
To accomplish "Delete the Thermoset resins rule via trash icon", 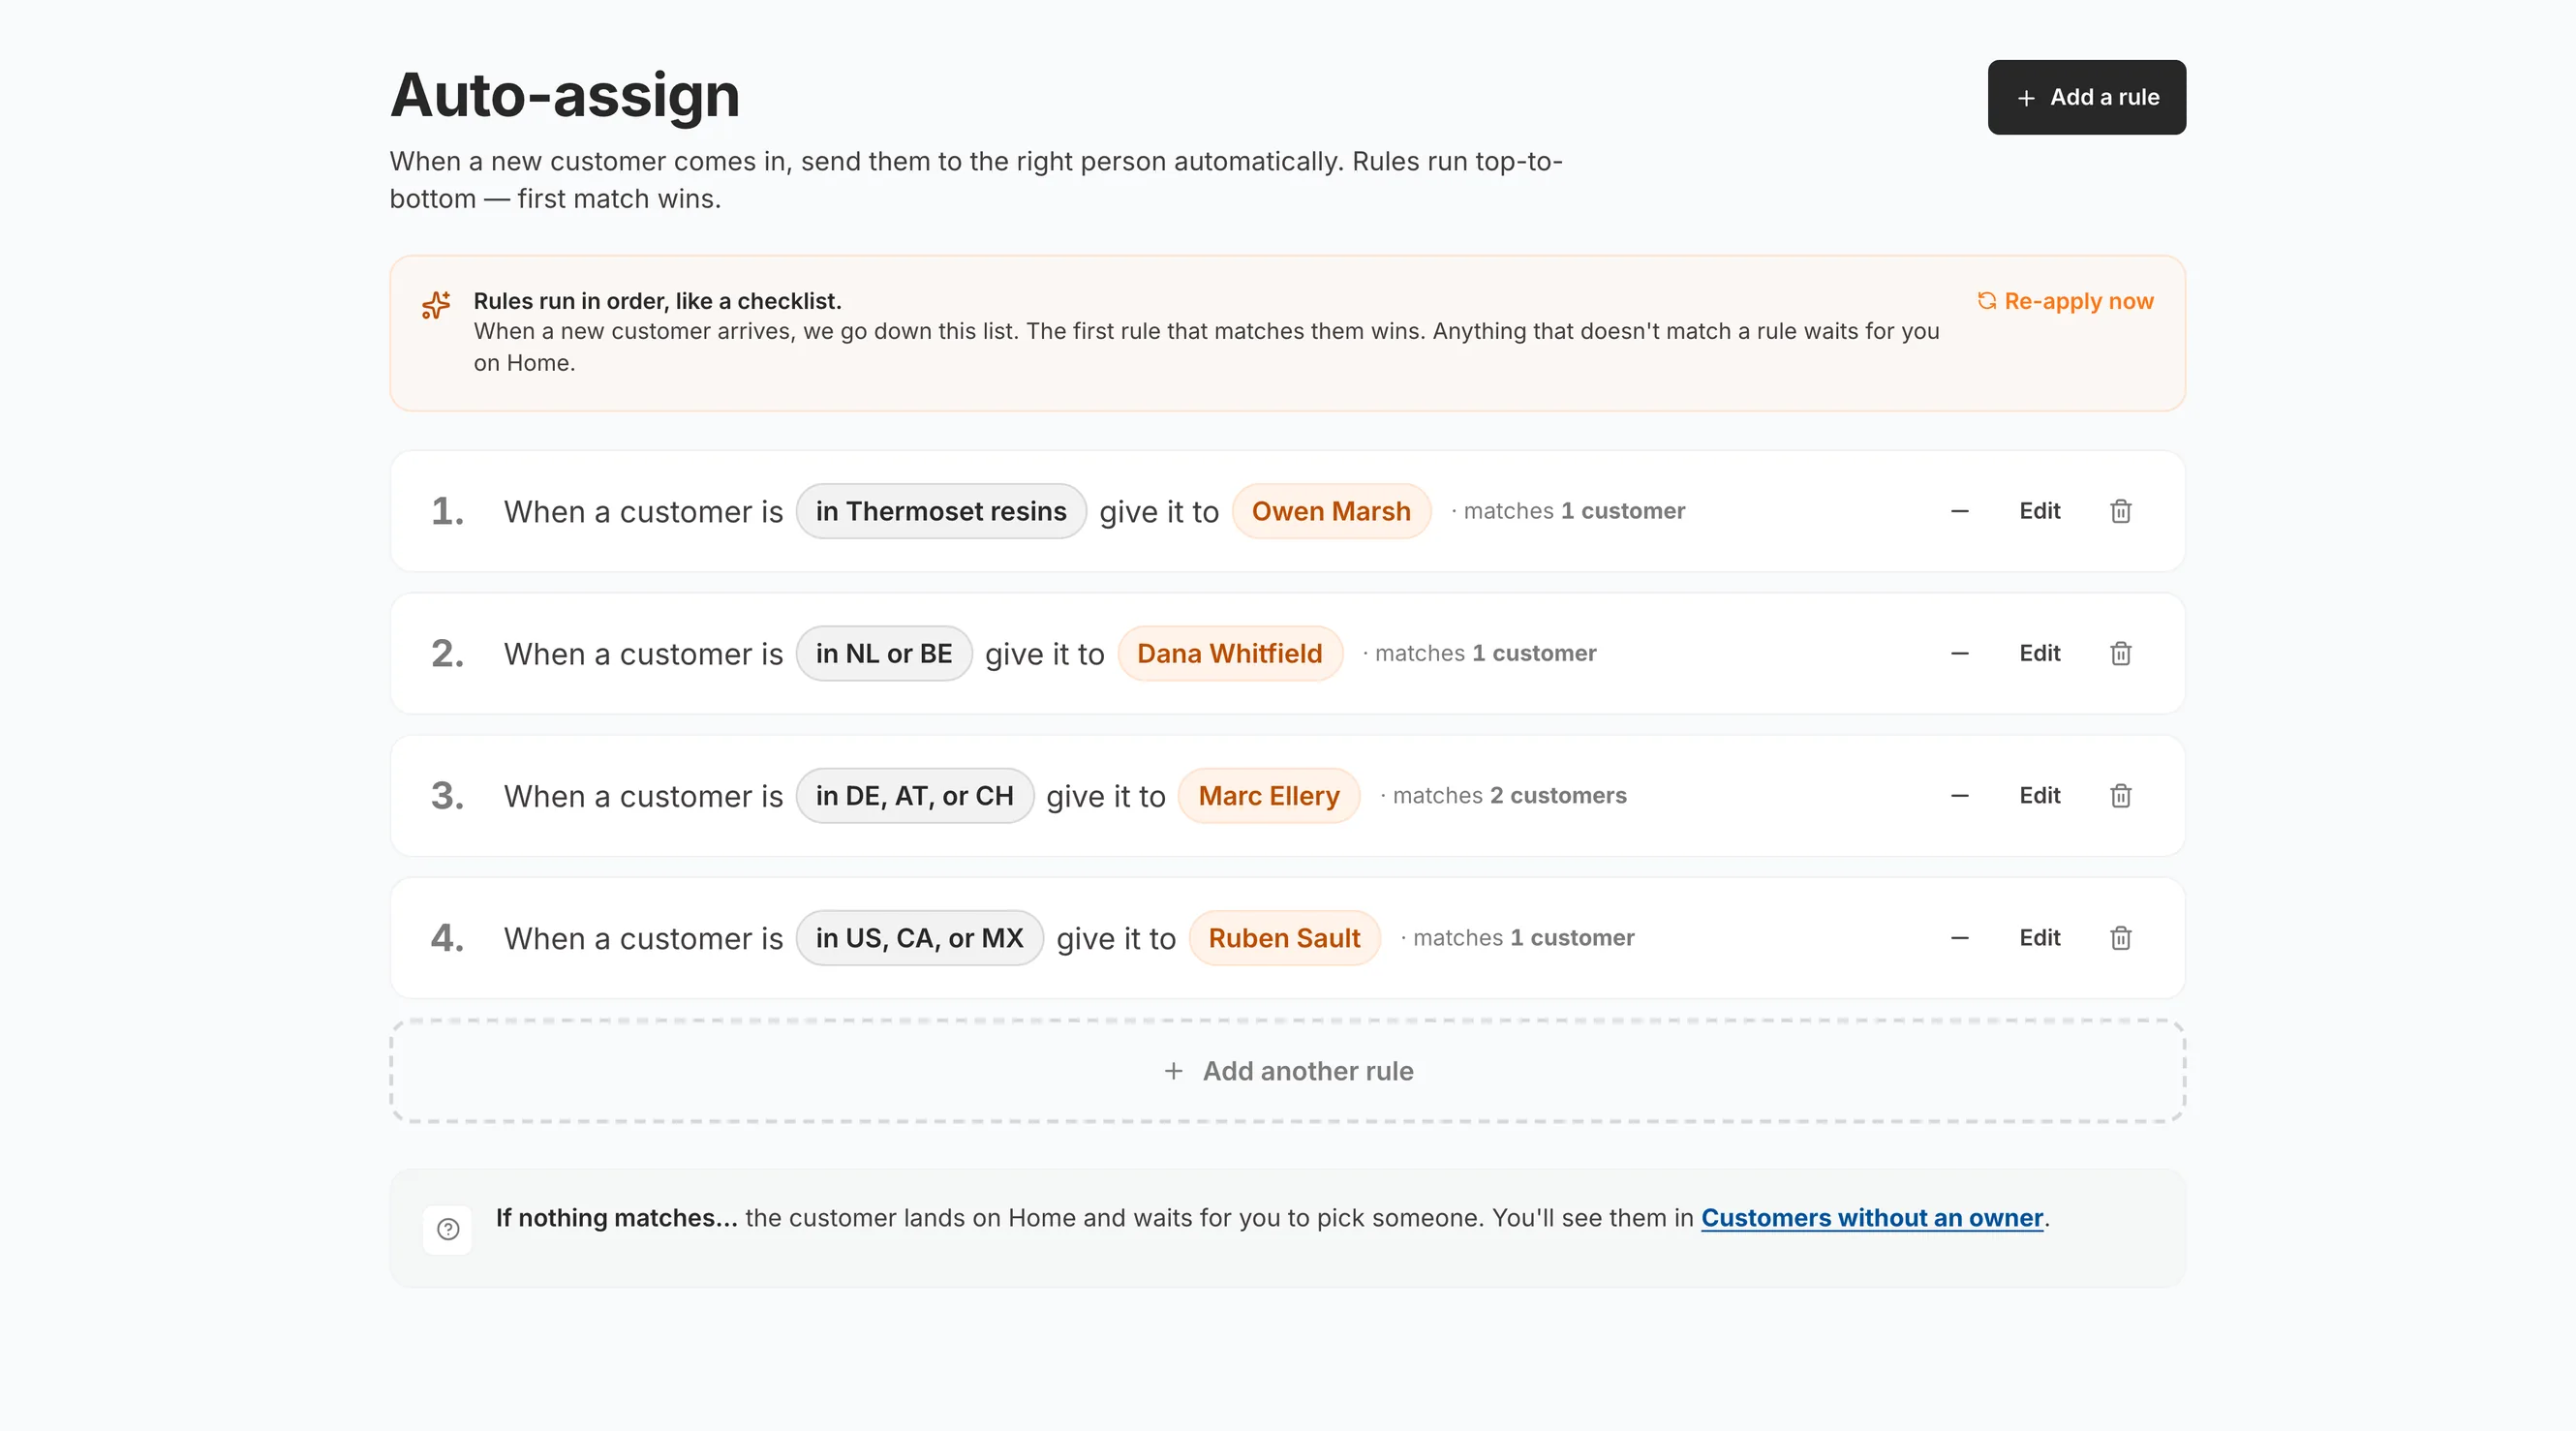I will tap(2120, 511).
